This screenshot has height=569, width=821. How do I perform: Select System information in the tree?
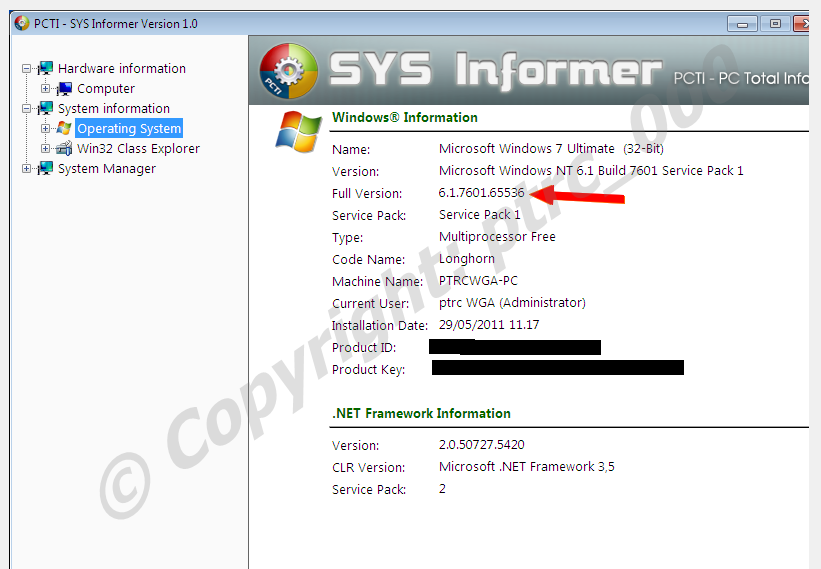114,108
